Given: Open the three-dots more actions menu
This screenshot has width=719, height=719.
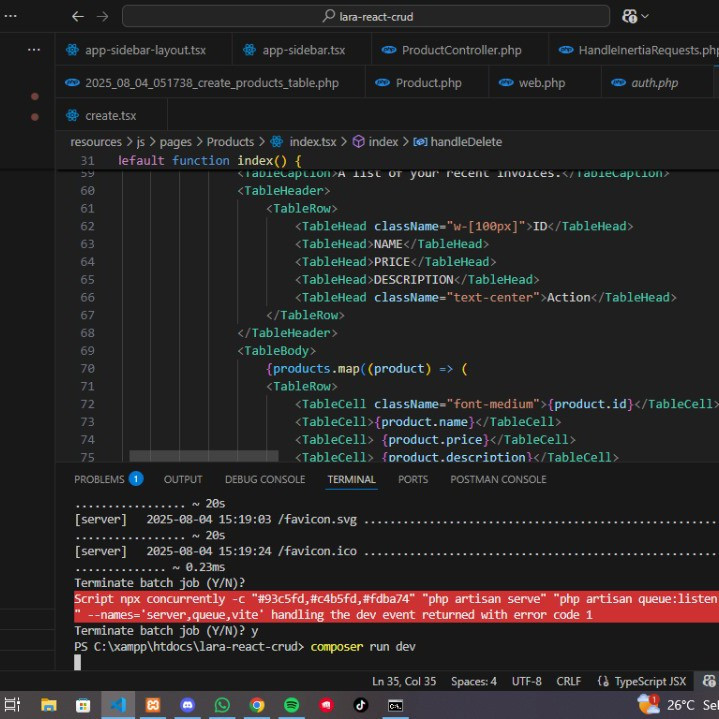Looking at the screenshot, I should [34, 49].
